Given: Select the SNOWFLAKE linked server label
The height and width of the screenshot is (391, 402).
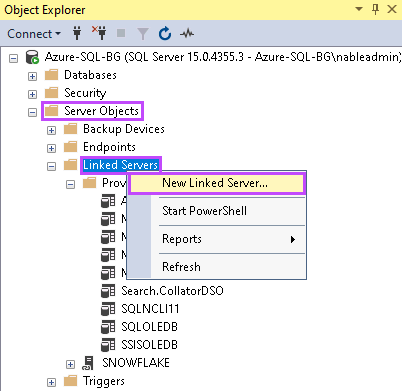Looking at the screenshot, I should pyautogui.click(x=136, y=363).
